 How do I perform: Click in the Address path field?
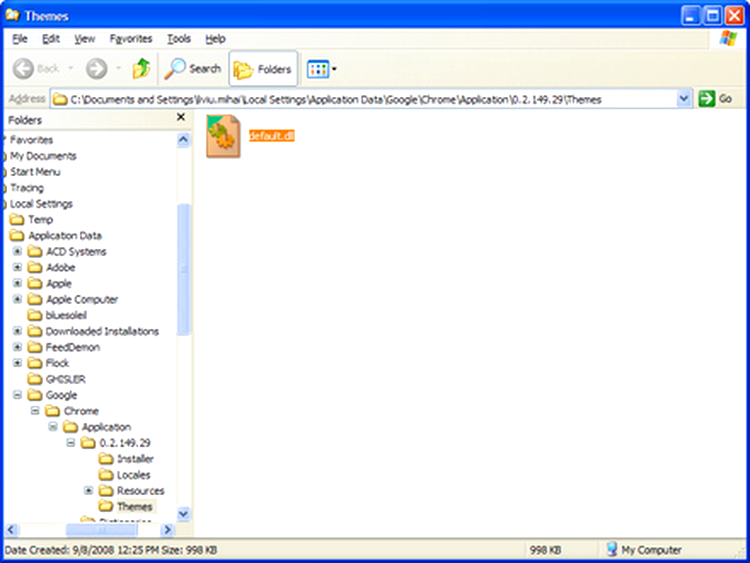pos(364,99)
